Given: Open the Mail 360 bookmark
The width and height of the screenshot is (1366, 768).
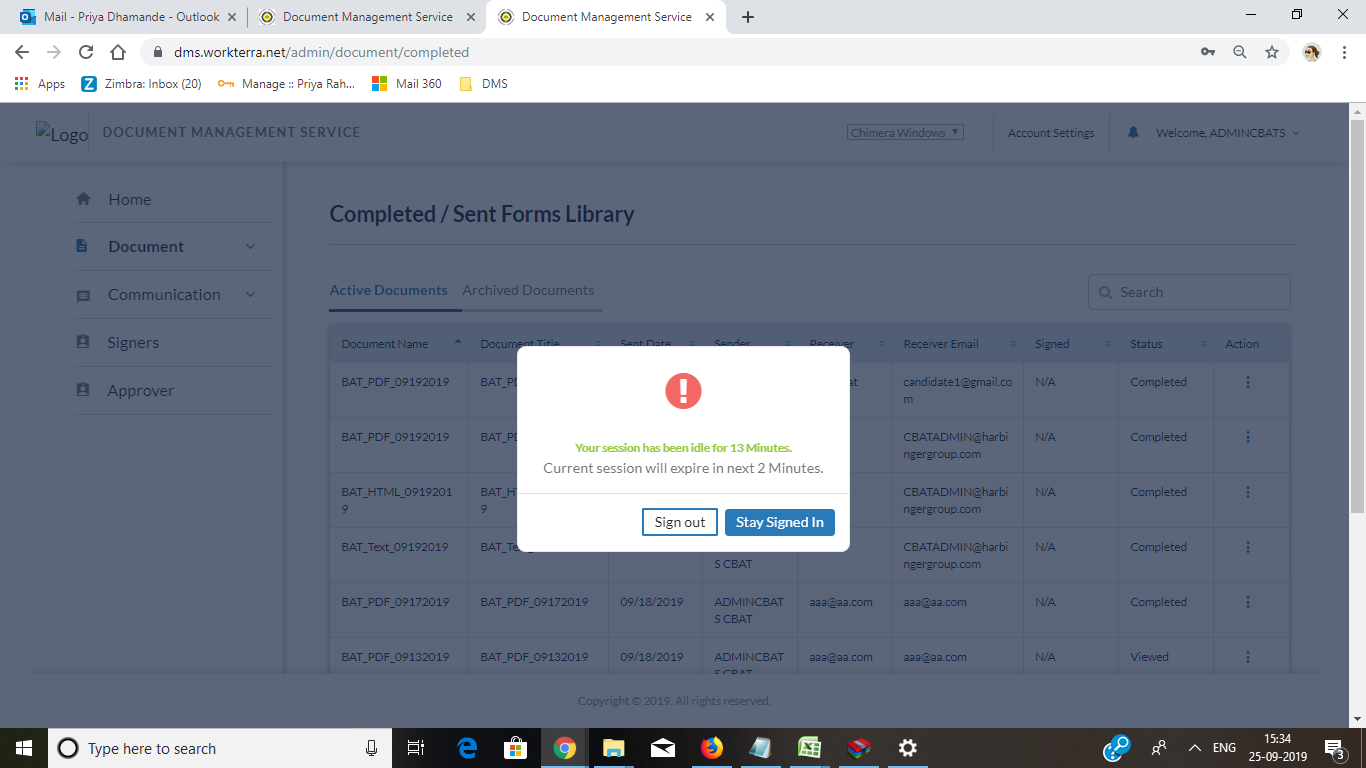Looking at the screenshot, I should [407, 84].
